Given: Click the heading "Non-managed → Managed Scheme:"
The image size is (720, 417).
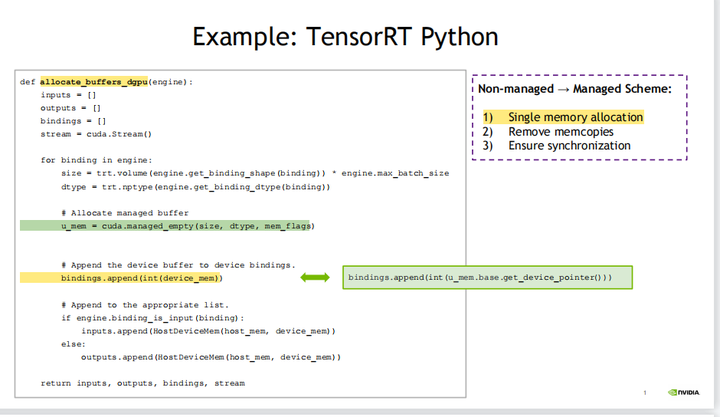Looking at the screenshot, I should point(575,89).
